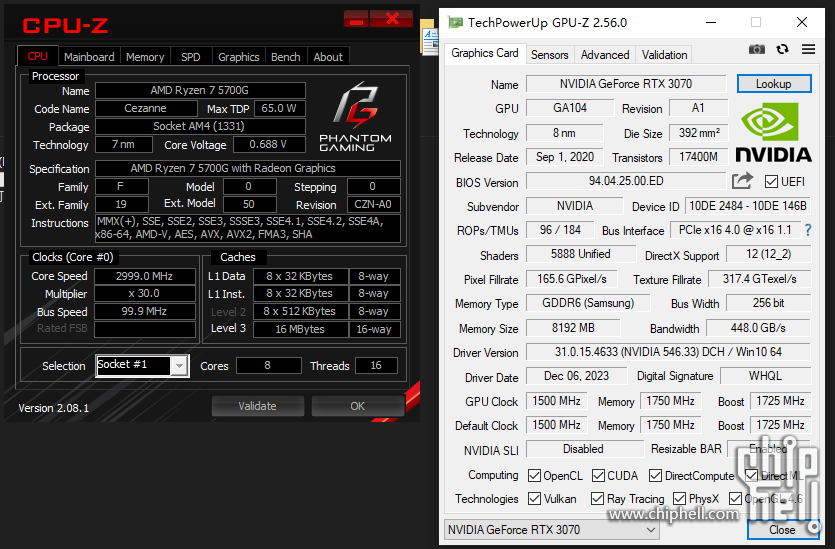Open the Bench tab

click(285, 57)
